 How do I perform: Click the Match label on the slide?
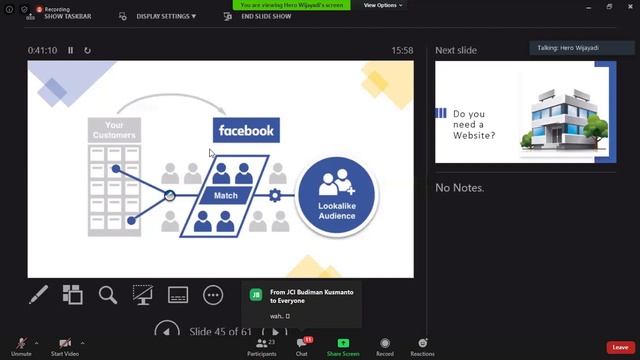tap(226, 196)
